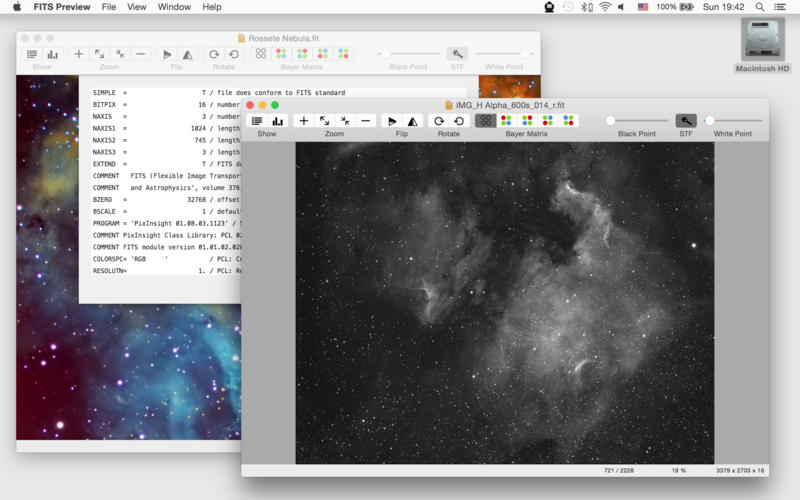This screenshot has height=500, width=800.
Task: Click White Point slider in Rossete Nebula window
Action: (504, 54)
